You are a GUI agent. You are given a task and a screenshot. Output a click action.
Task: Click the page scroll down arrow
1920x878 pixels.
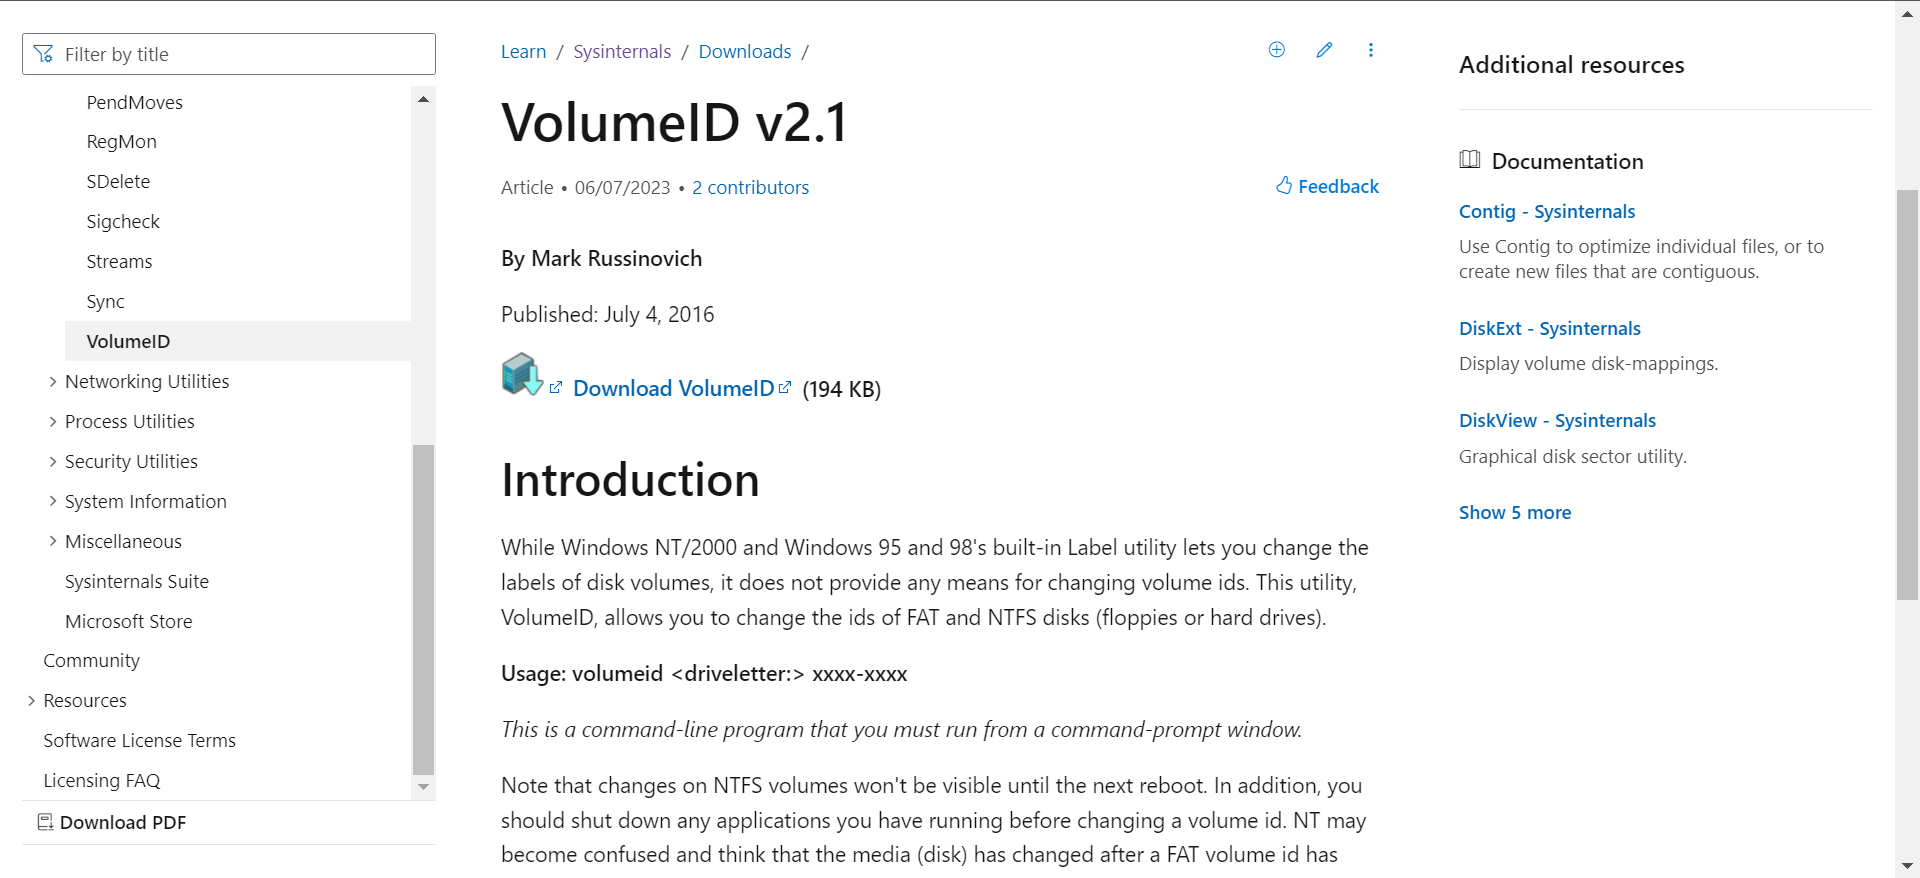coord(1907,866)
